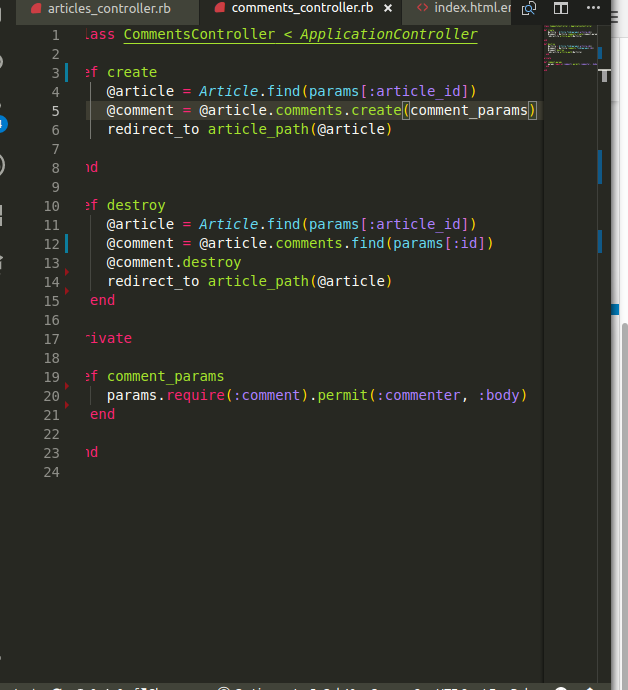Click the red deleted-lines marker below line 13

67,272
